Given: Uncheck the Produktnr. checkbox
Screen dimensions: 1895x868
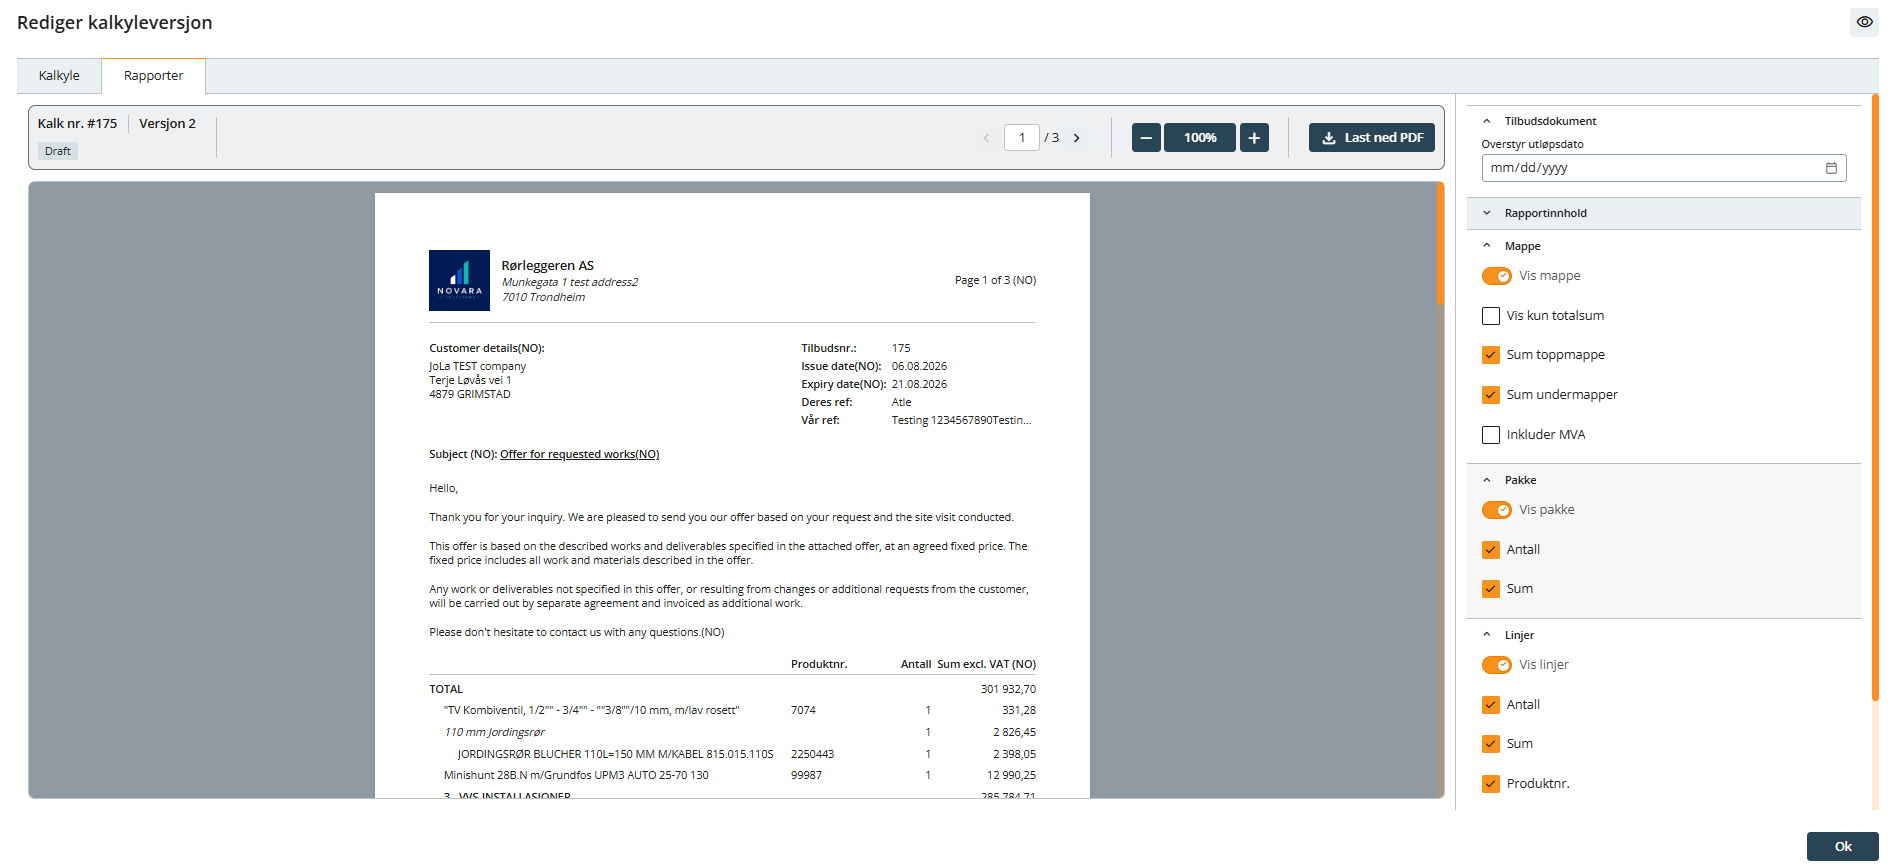Looking at the screenshot, I should pyautogui.click(x=1491, y=784).
